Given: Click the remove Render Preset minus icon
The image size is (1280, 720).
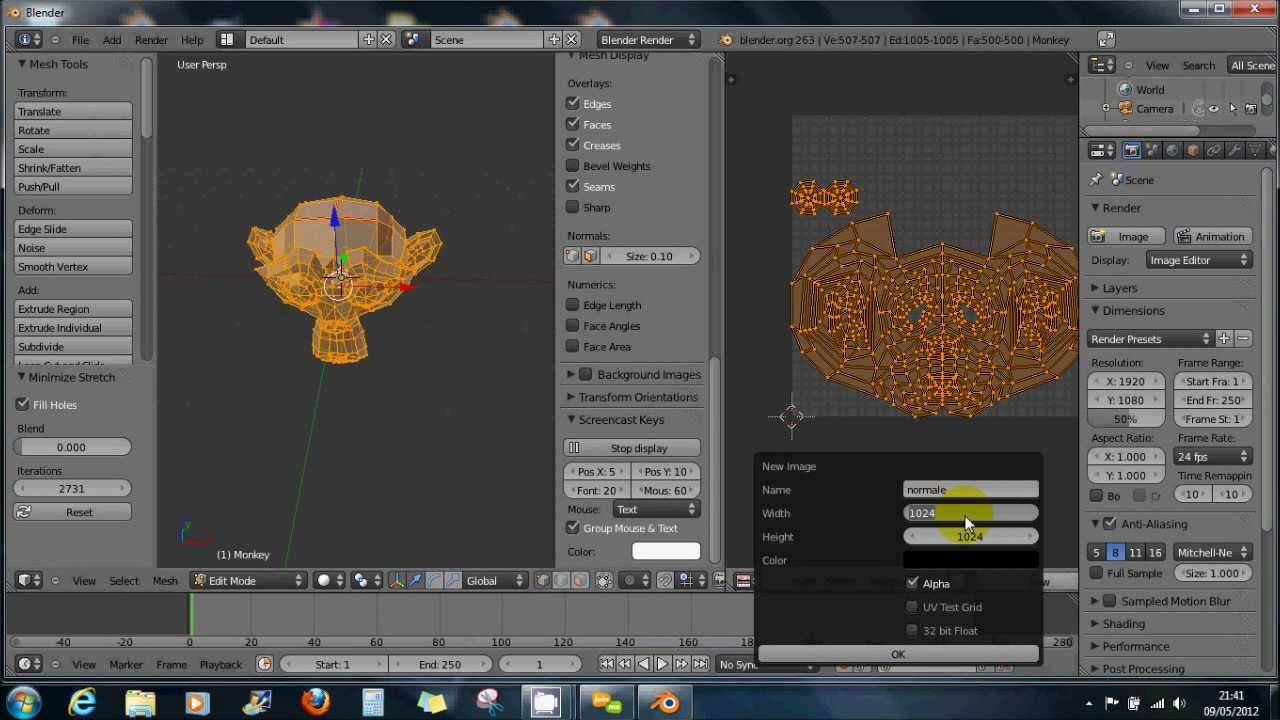Looking at the screenshot, I should tap(1243, 339).
